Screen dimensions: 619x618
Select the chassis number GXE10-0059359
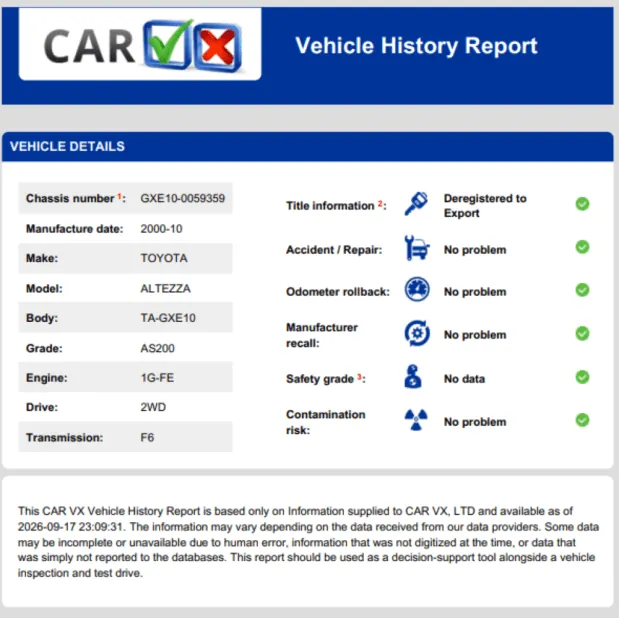[183, 198]
